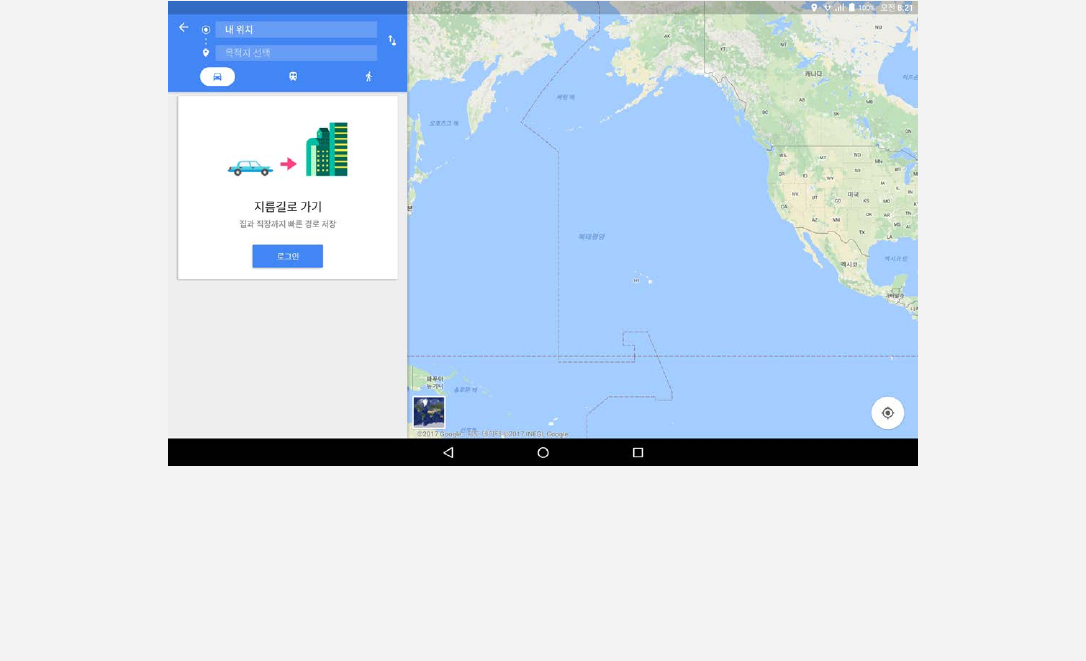The width and height of the screenshot is (1086, 661).
Task: Click the blue 로그인 button
Action: [x=287, y=256]
